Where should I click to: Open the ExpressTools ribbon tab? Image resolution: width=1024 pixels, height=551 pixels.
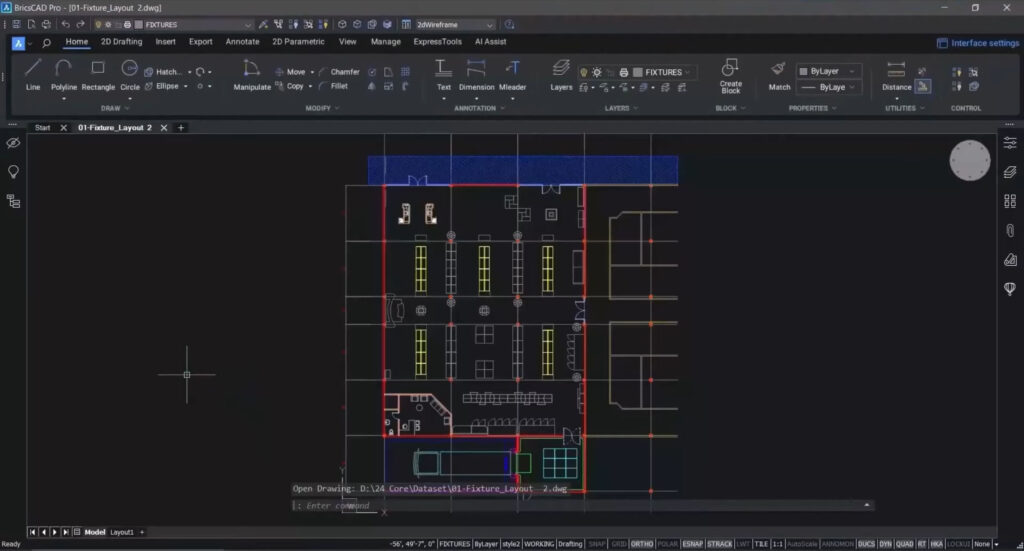(x=437, y=42)
